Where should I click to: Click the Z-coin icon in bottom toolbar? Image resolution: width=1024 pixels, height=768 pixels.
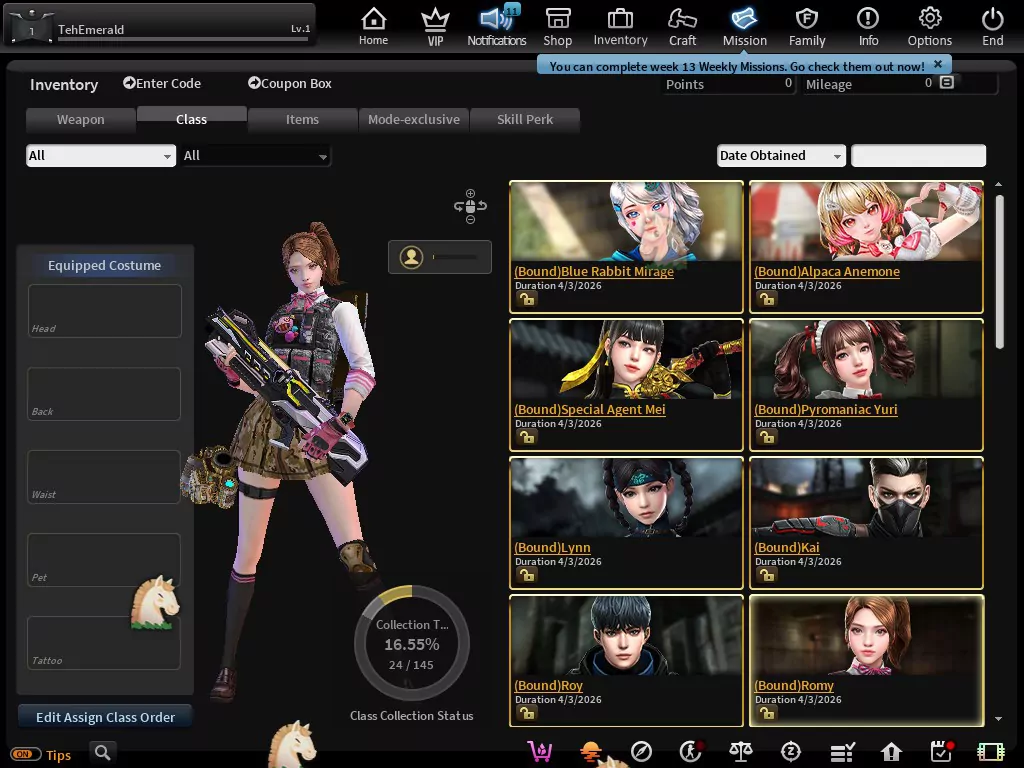[791, 751]
